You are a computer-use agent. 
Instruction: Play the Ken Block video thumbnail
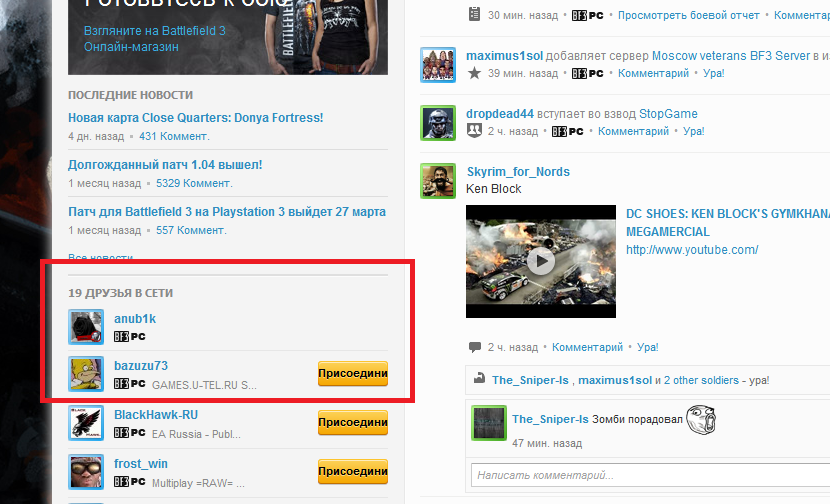point(540,261)
